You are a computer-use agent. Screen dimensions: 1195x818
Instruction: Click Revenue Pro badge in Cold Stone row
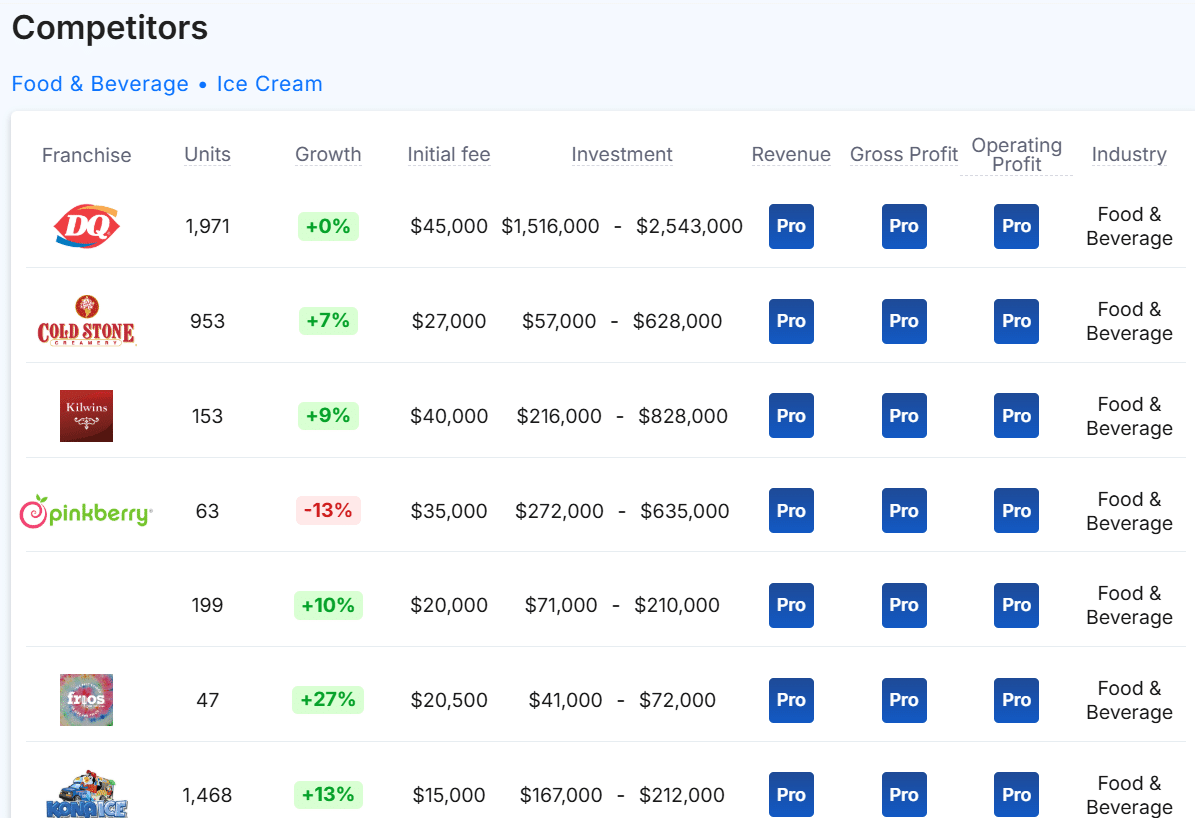click(x=791, y=321)
